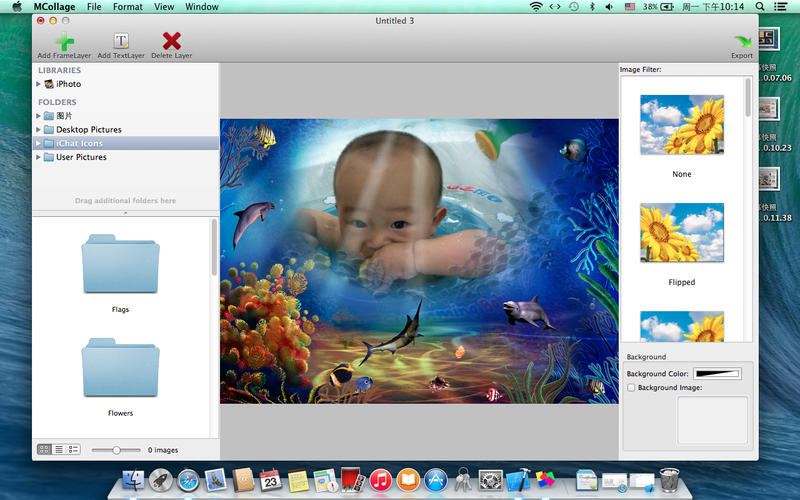Enable the Background Image checkbox
This screenshot has width=800, height=500.
pyautogui.click(x=630, y=387)
